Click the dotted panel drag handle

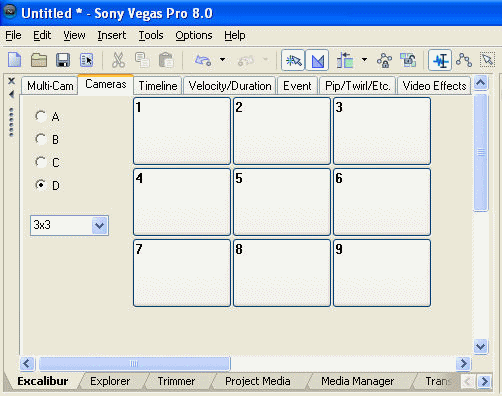[x=11, y=122]
